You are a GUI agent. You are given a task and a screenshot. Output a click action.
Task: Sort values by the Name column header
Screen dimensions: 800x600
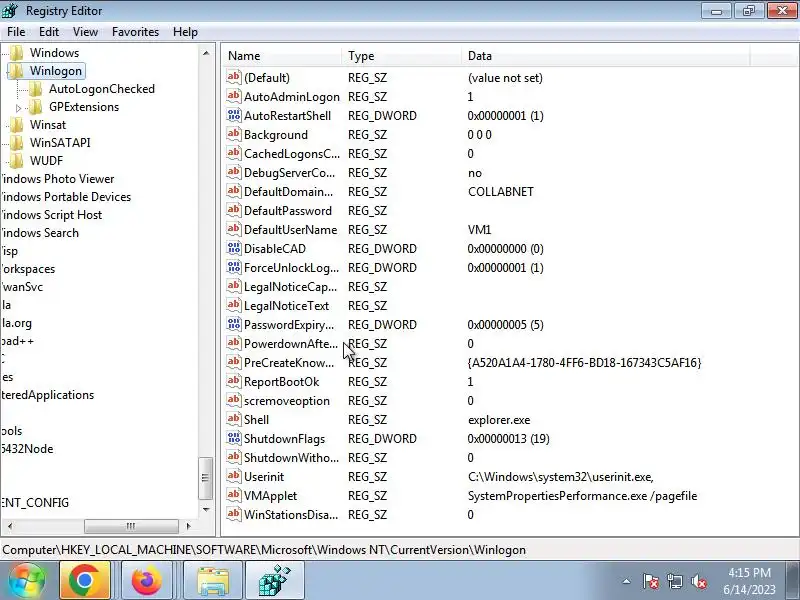[x=282, y=56]
